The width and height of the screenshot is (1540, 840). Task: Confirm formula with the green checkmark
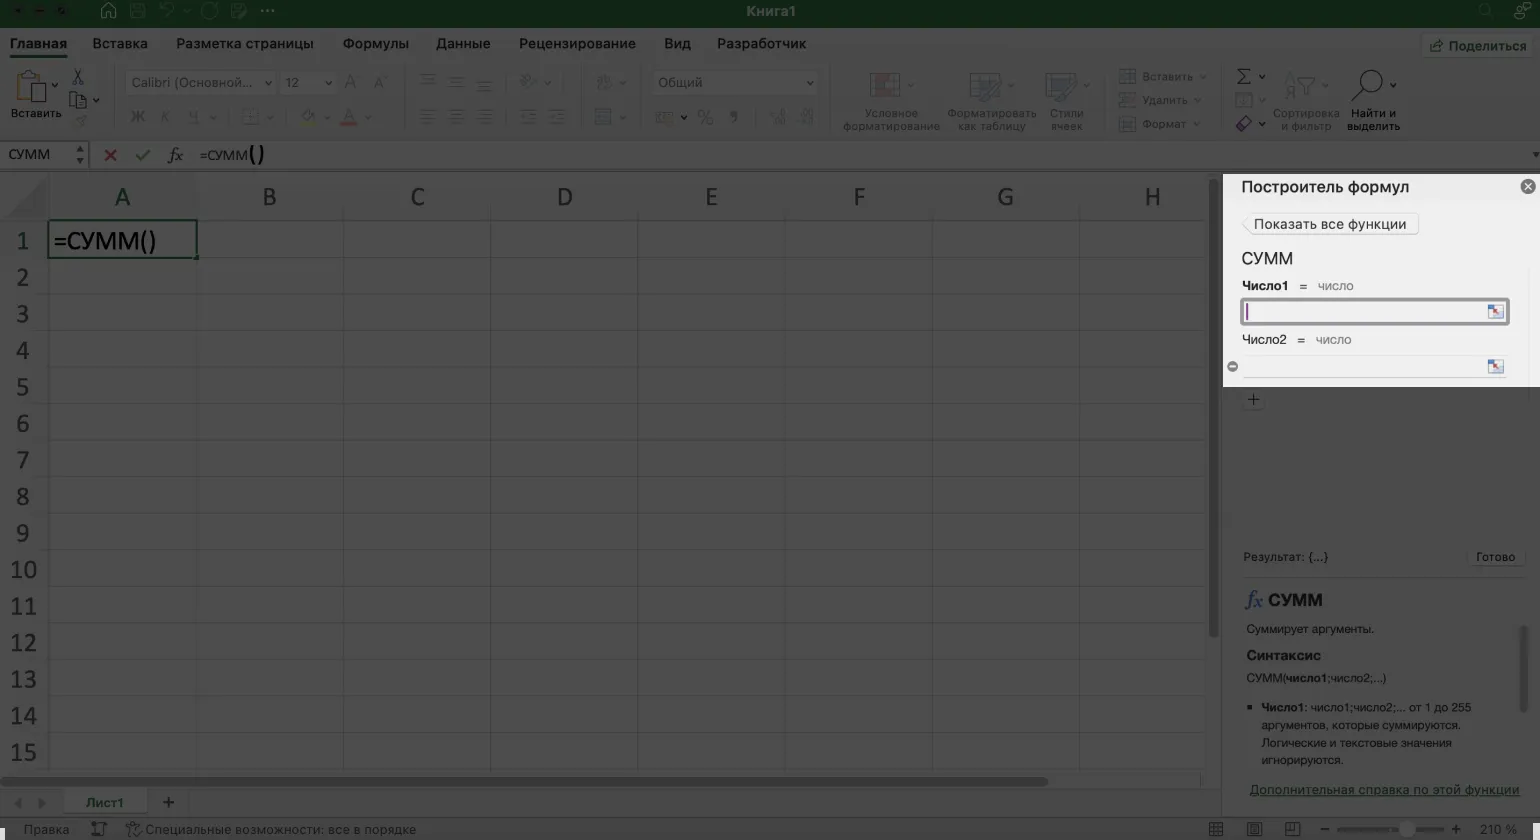click(142, 155)
